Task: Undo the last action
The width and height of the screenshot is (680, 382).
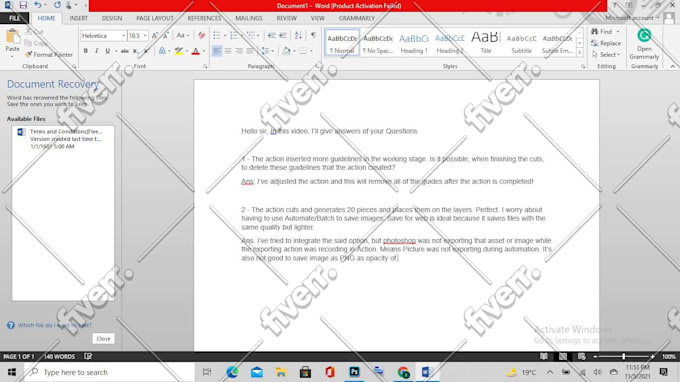Action: [38, 5]
